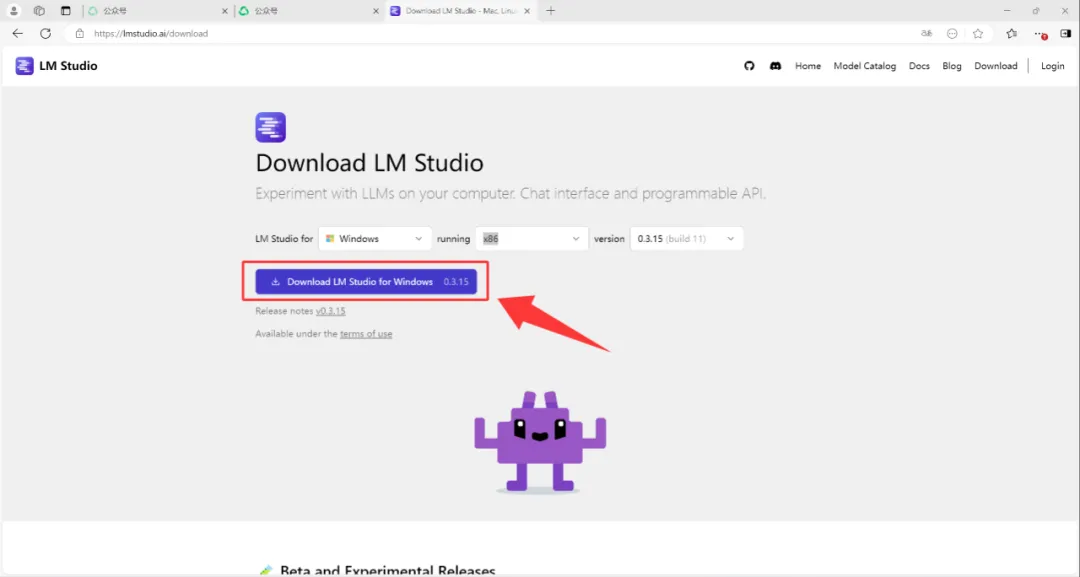This screenshot has height=577, width=1080.
Task: Open the browser profile icon
Action: point(14,11)
